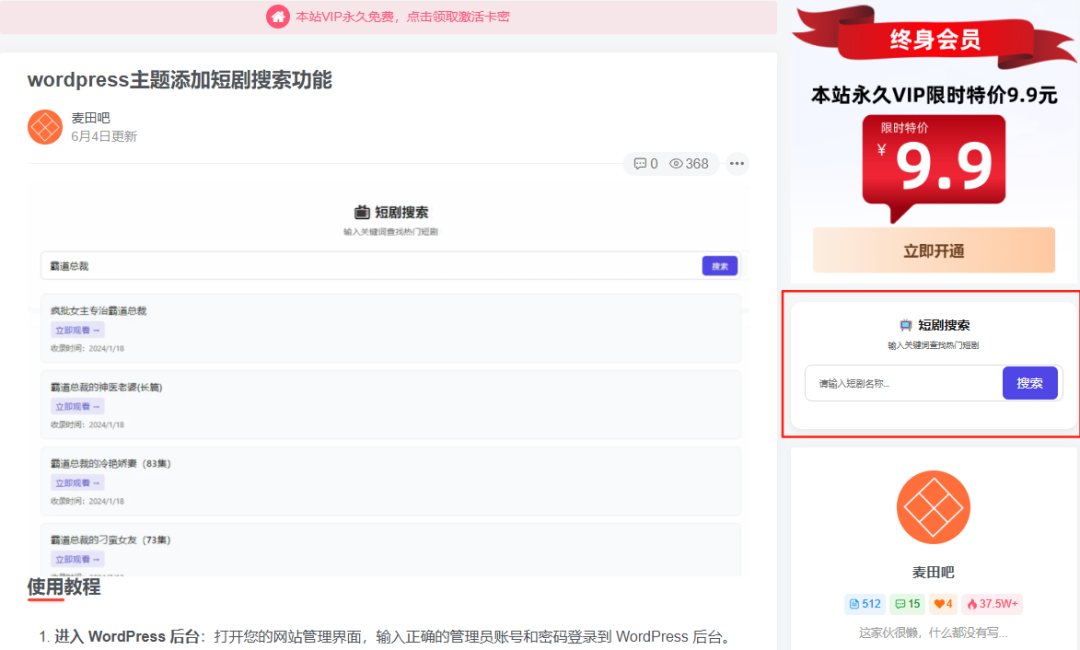
Task: Click the 9.9 limited-price tag graphic
Action: click(933, 167)
